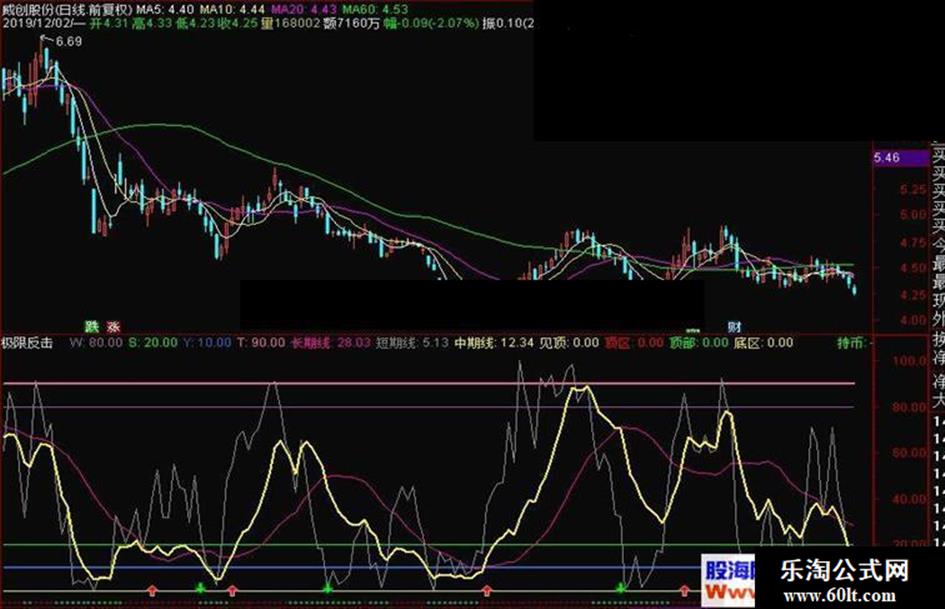Click the 高4.33 high price value

[152, 24]
